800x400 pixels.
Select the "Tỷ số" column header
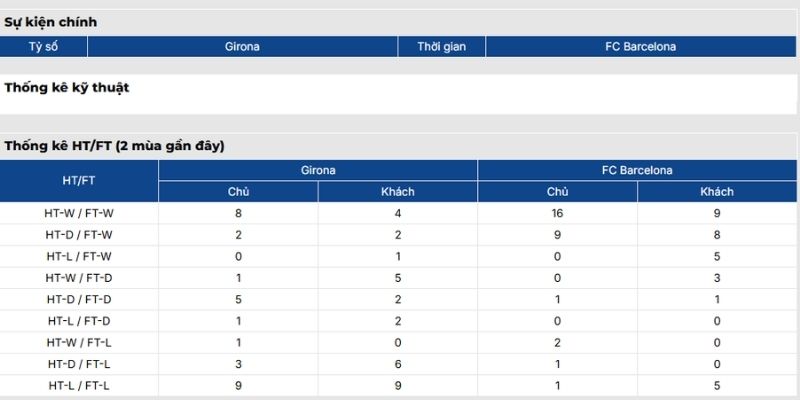[x=44, y=47]
